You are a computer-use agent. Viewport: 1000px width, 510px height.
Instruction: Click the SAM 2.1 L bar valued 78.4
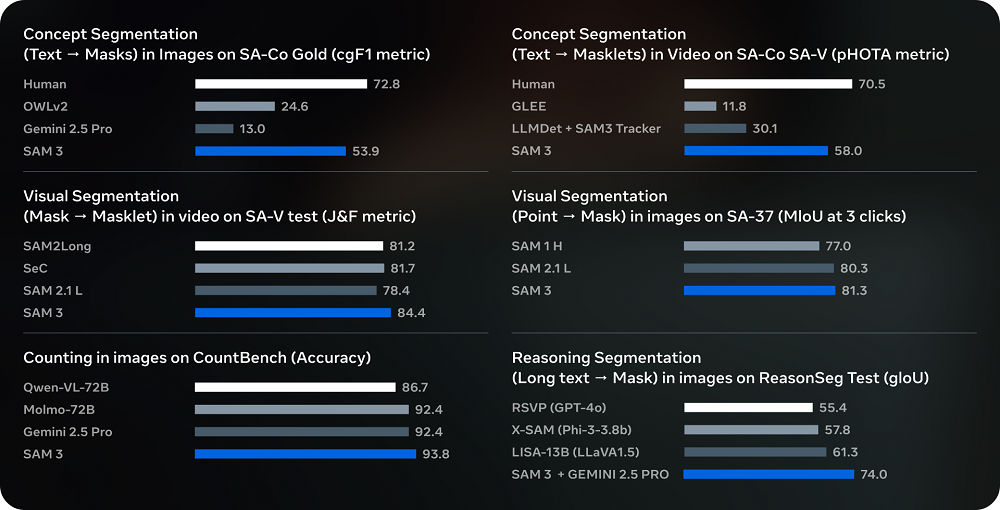(x=286, y=291)
